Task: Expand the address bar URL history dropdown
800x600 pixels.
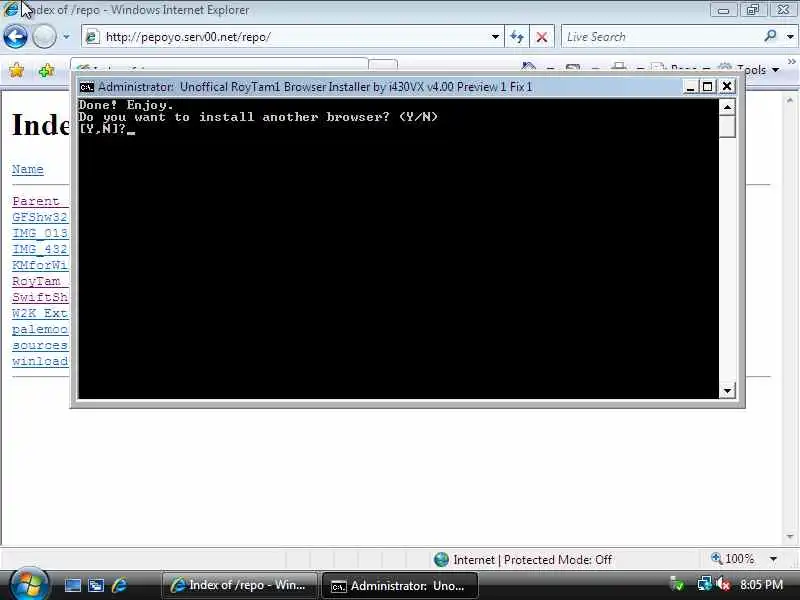Action: [495, 37]
